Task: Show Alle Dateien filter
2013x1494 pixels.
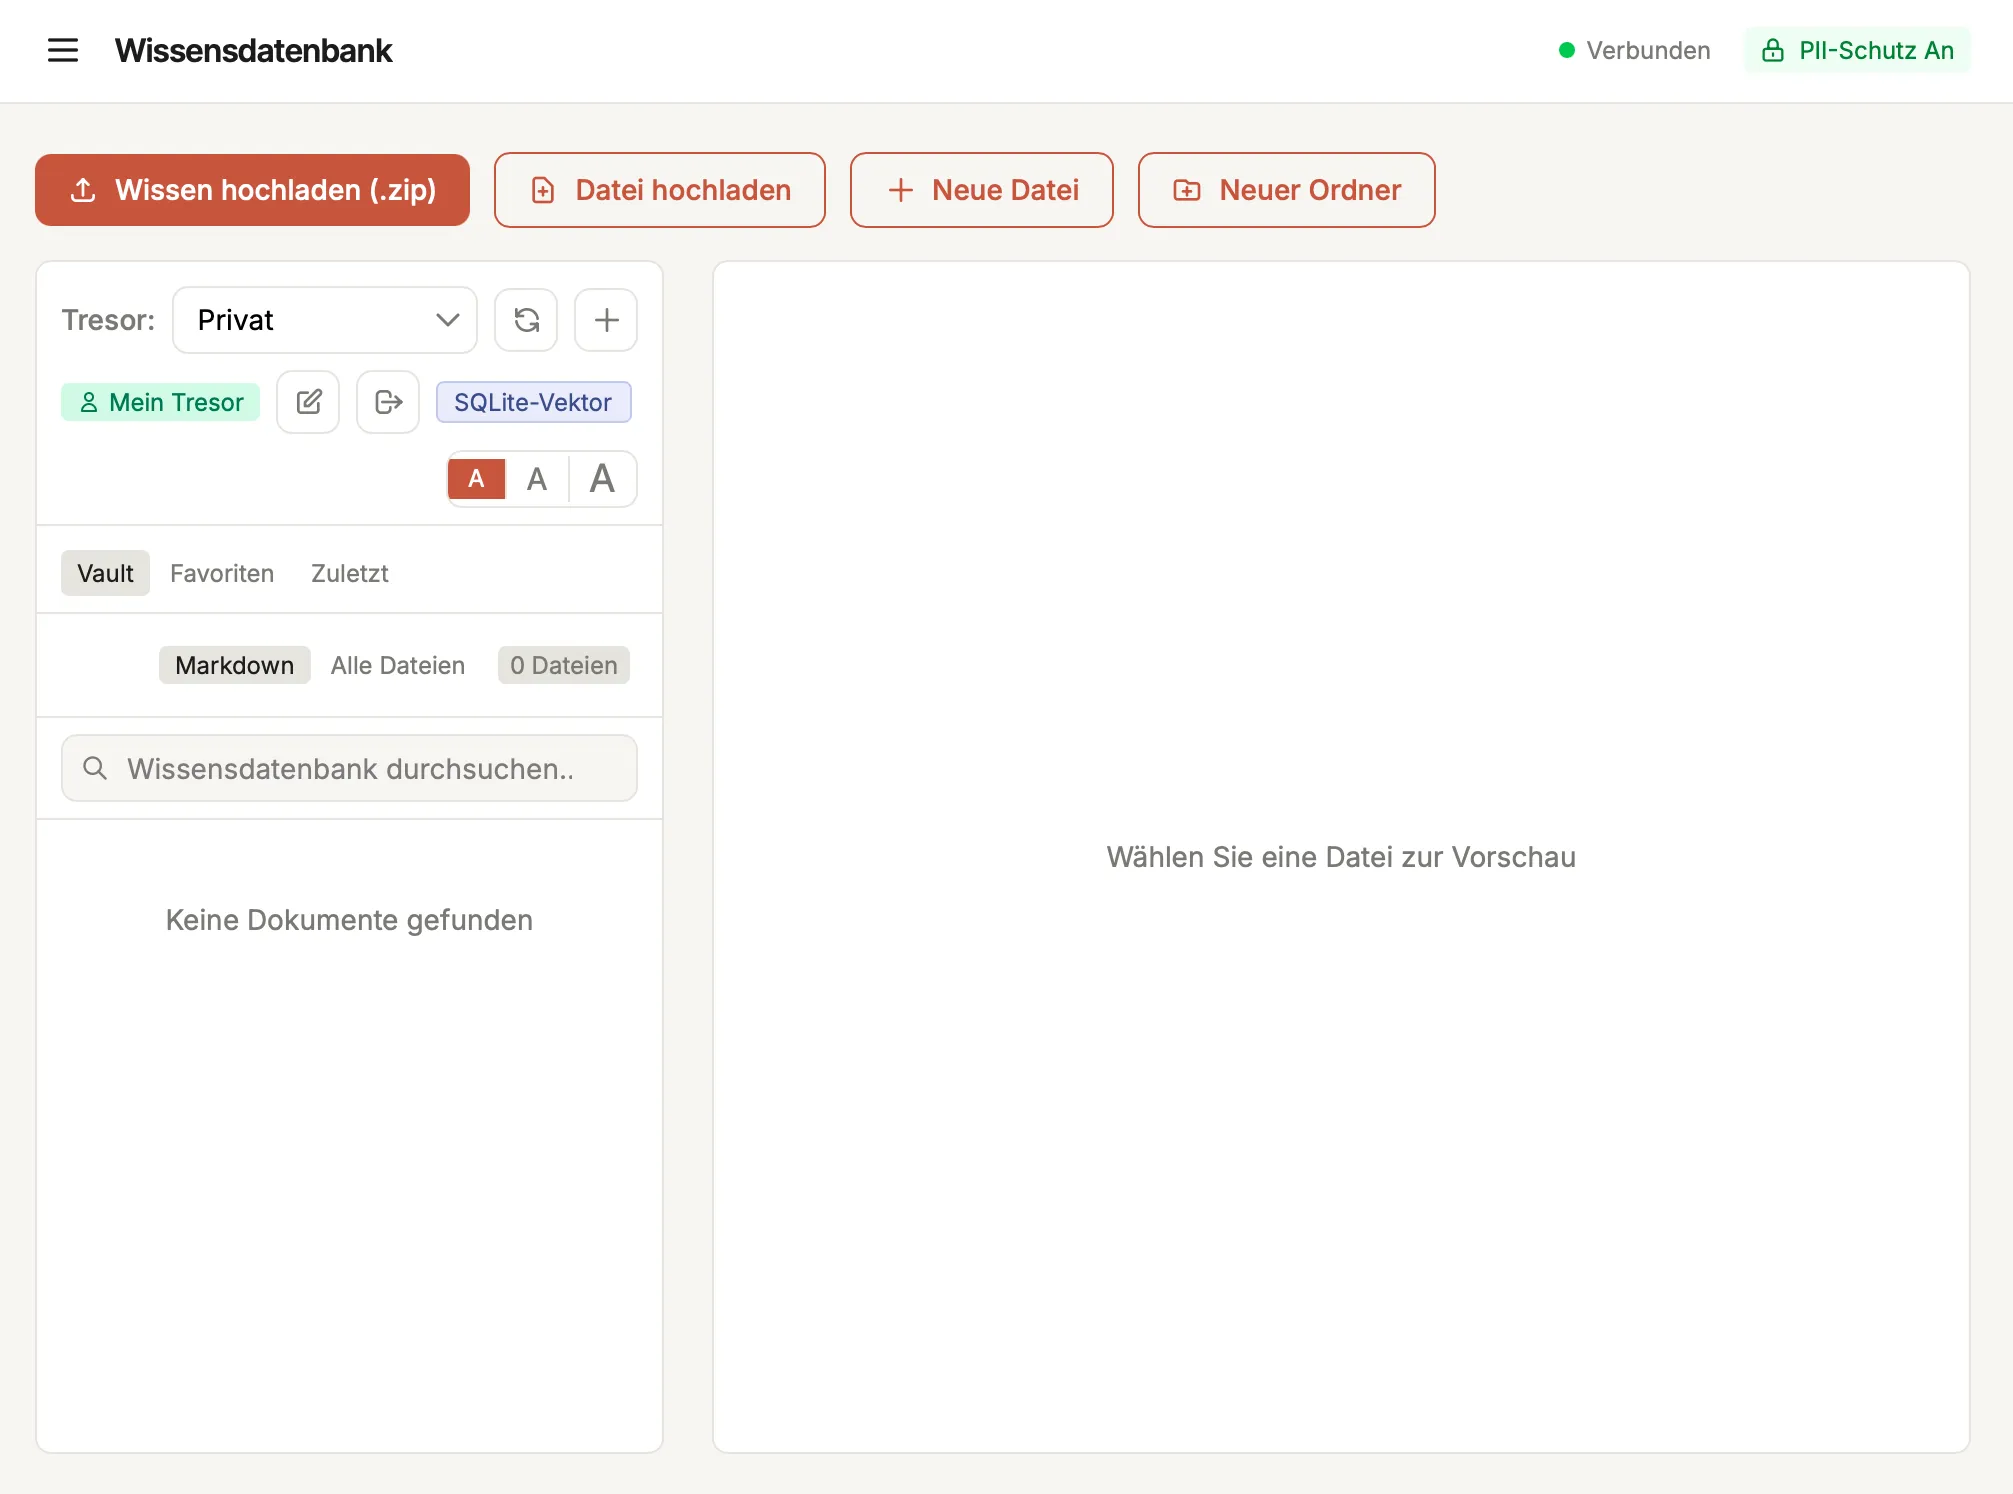Action: point(398,665)
